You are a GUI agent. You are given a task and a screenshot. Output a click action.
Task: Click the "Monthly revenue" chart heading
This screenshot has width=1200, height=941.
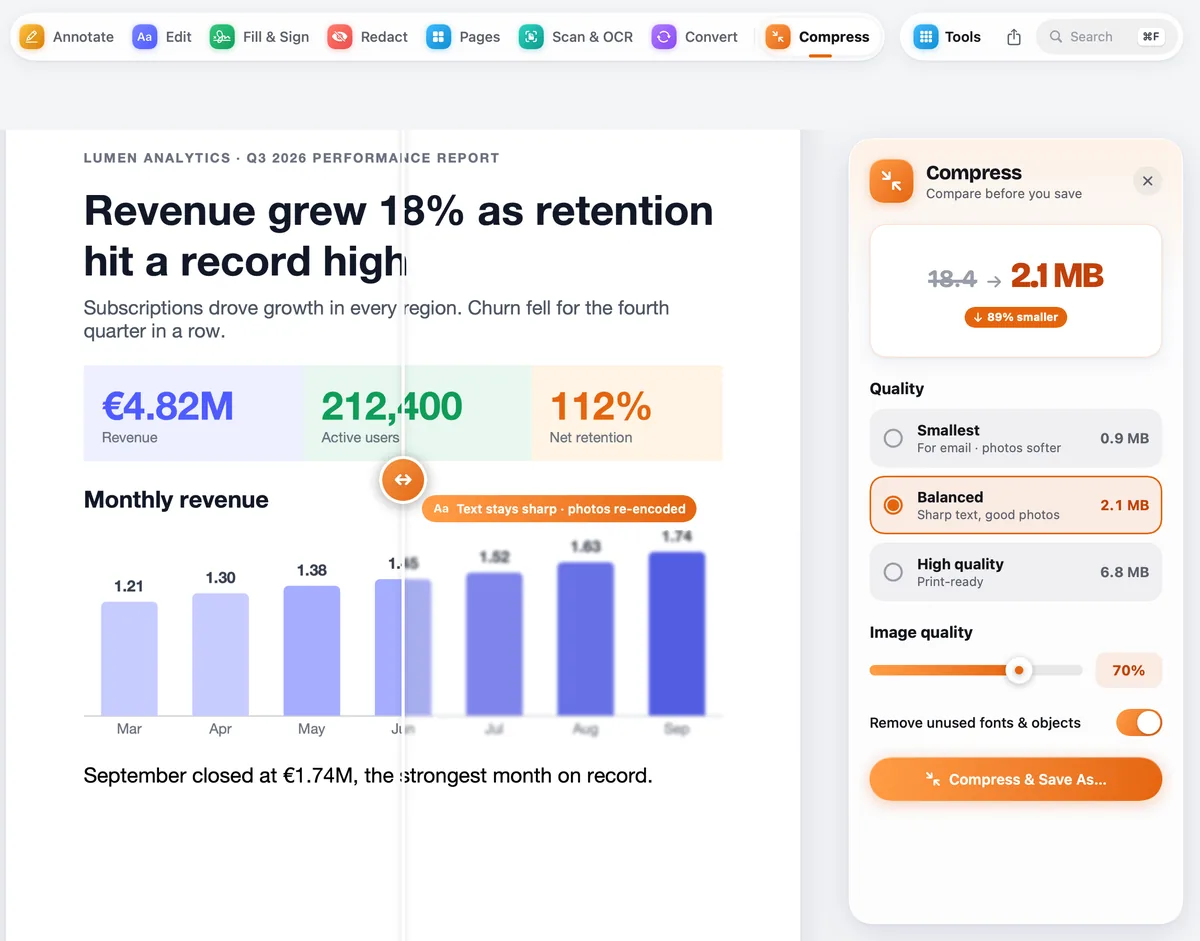[x=176, y=500]
